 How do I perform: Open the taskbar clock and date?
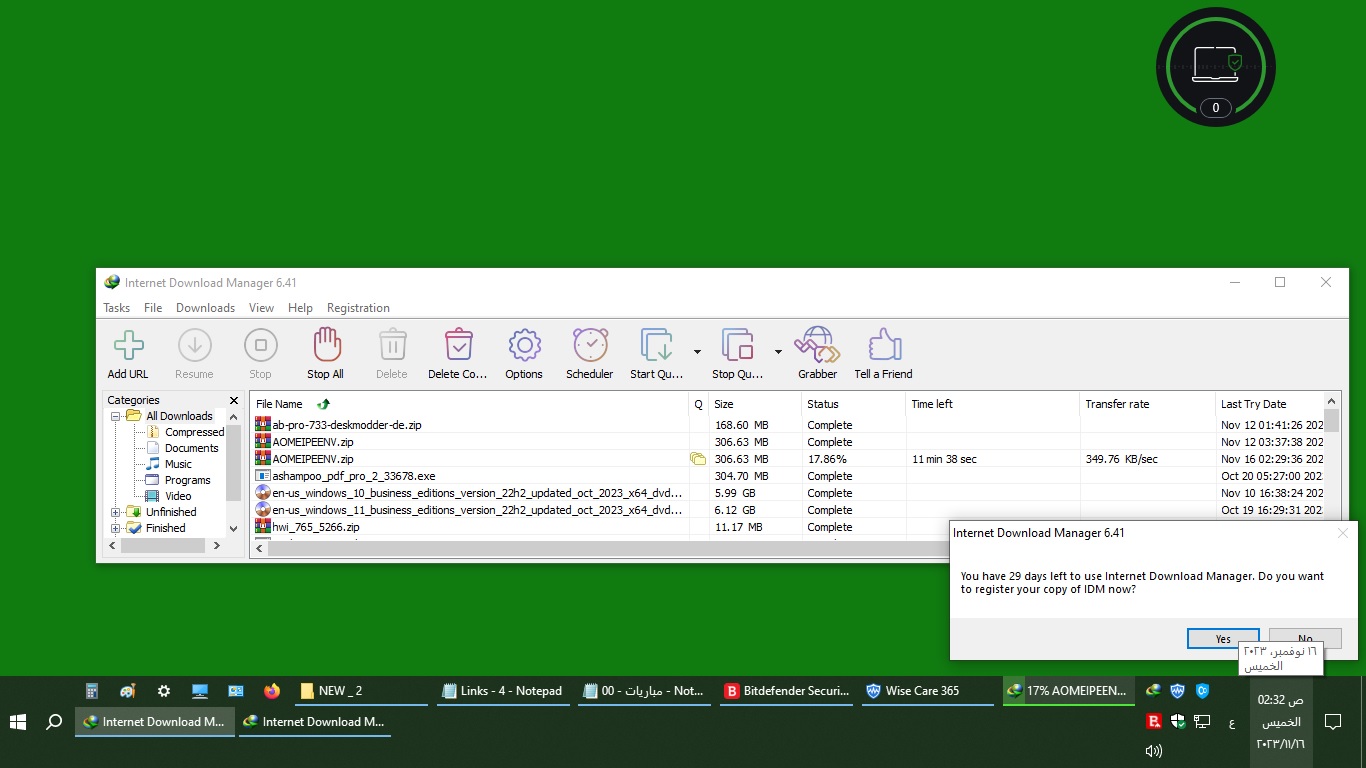tap(1280, 721)
